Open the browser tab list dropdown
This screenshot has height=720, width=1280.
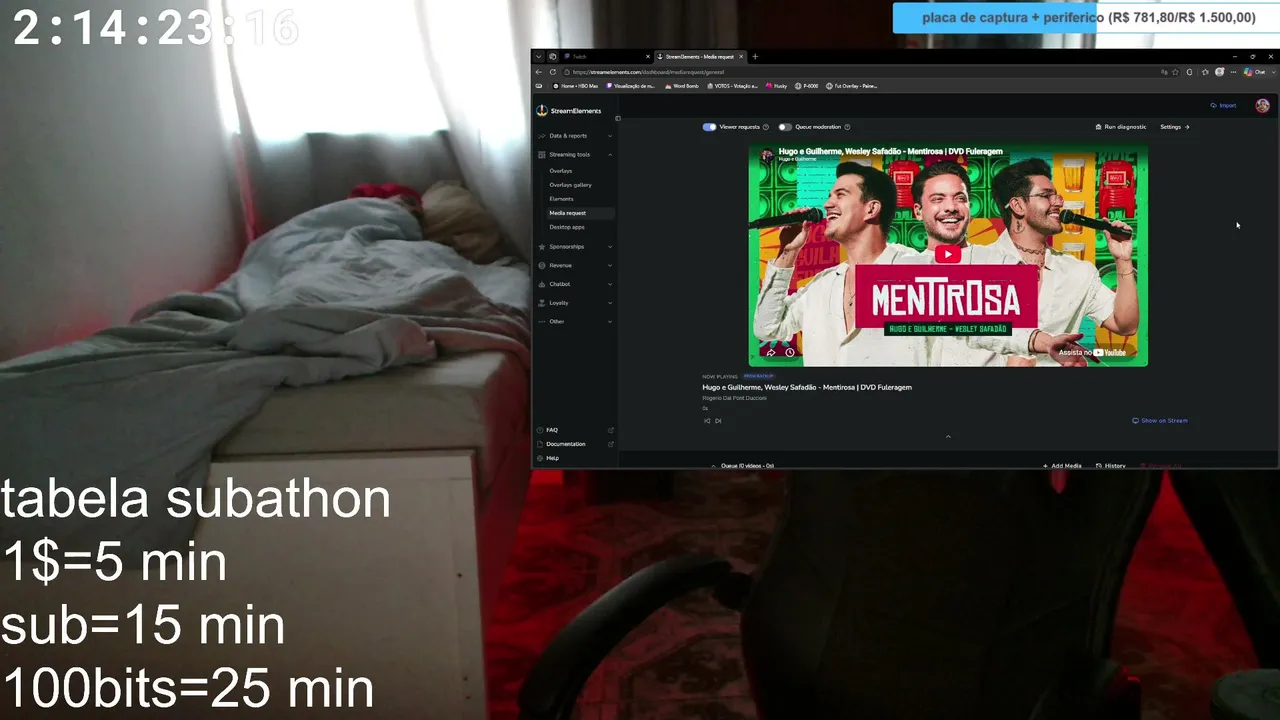click(538, 57)
